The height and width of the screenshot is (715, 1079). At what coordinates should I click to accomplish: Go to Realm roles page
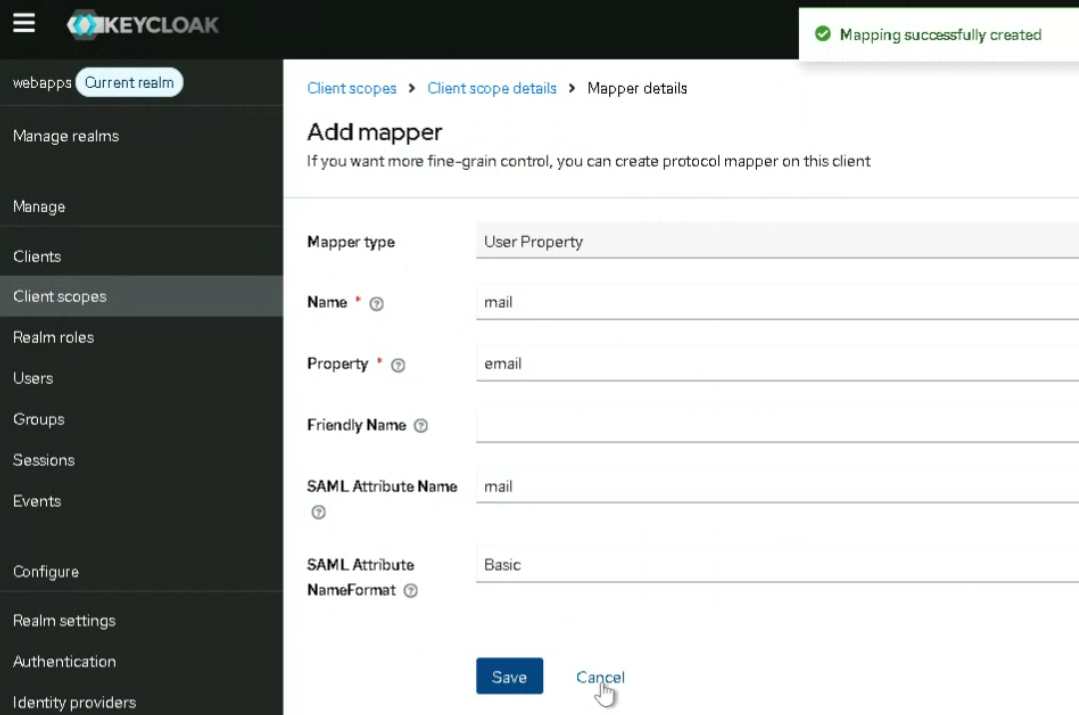point(53,337)
